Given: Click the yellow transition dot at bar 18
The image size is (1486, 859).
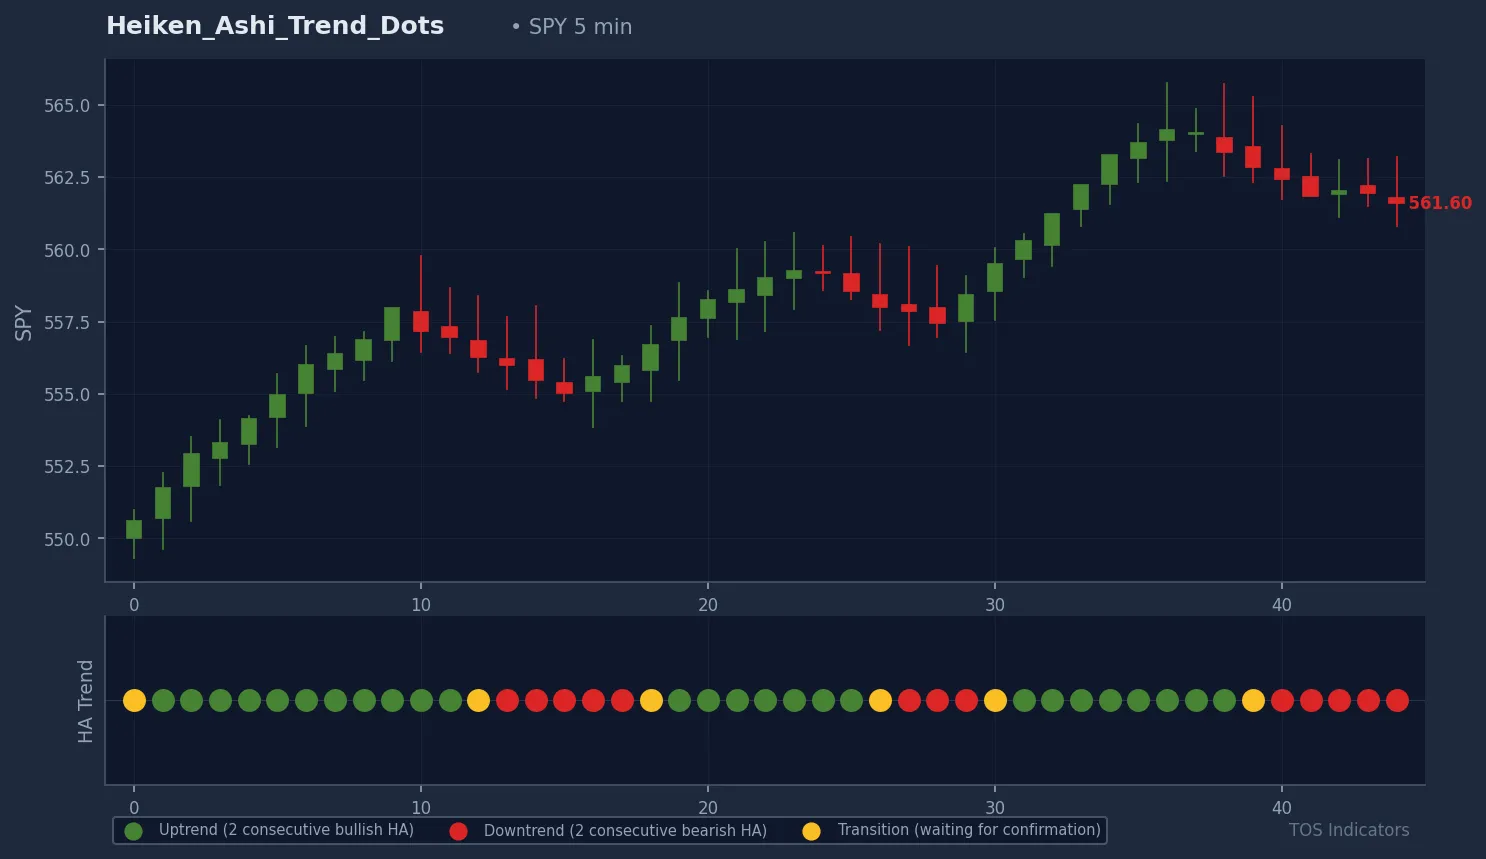Looking at the screenshot, I should tap(651, 700).
